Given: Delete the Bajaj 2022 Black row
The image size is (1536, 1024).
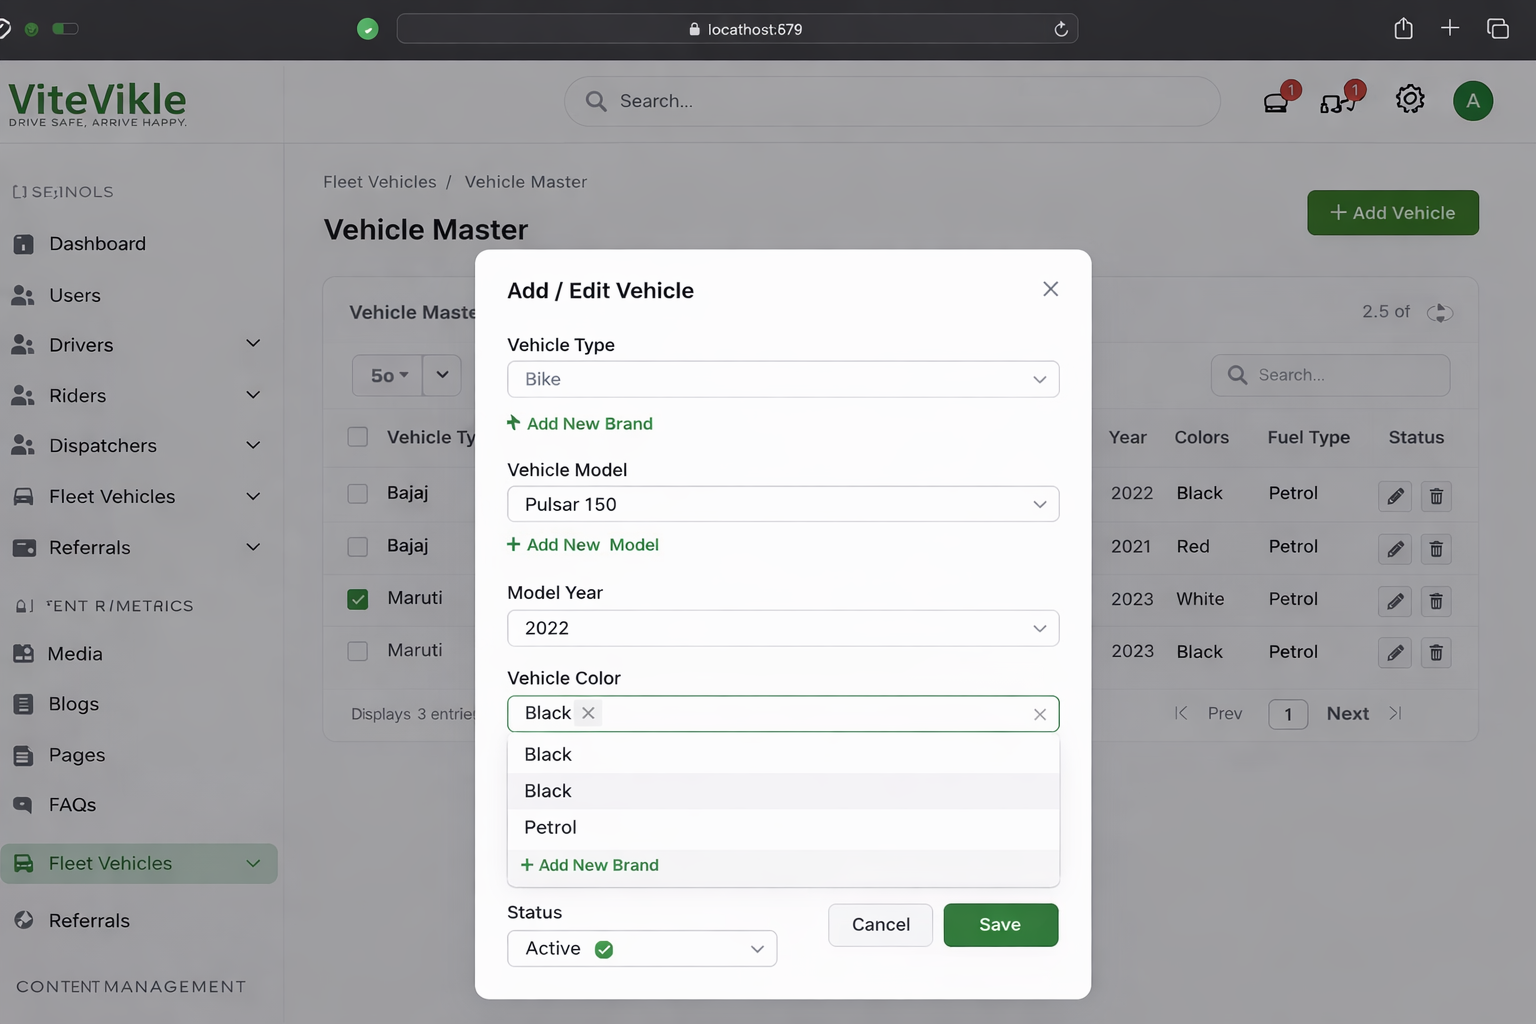Looking at the screenshot, I should 1436,496.
